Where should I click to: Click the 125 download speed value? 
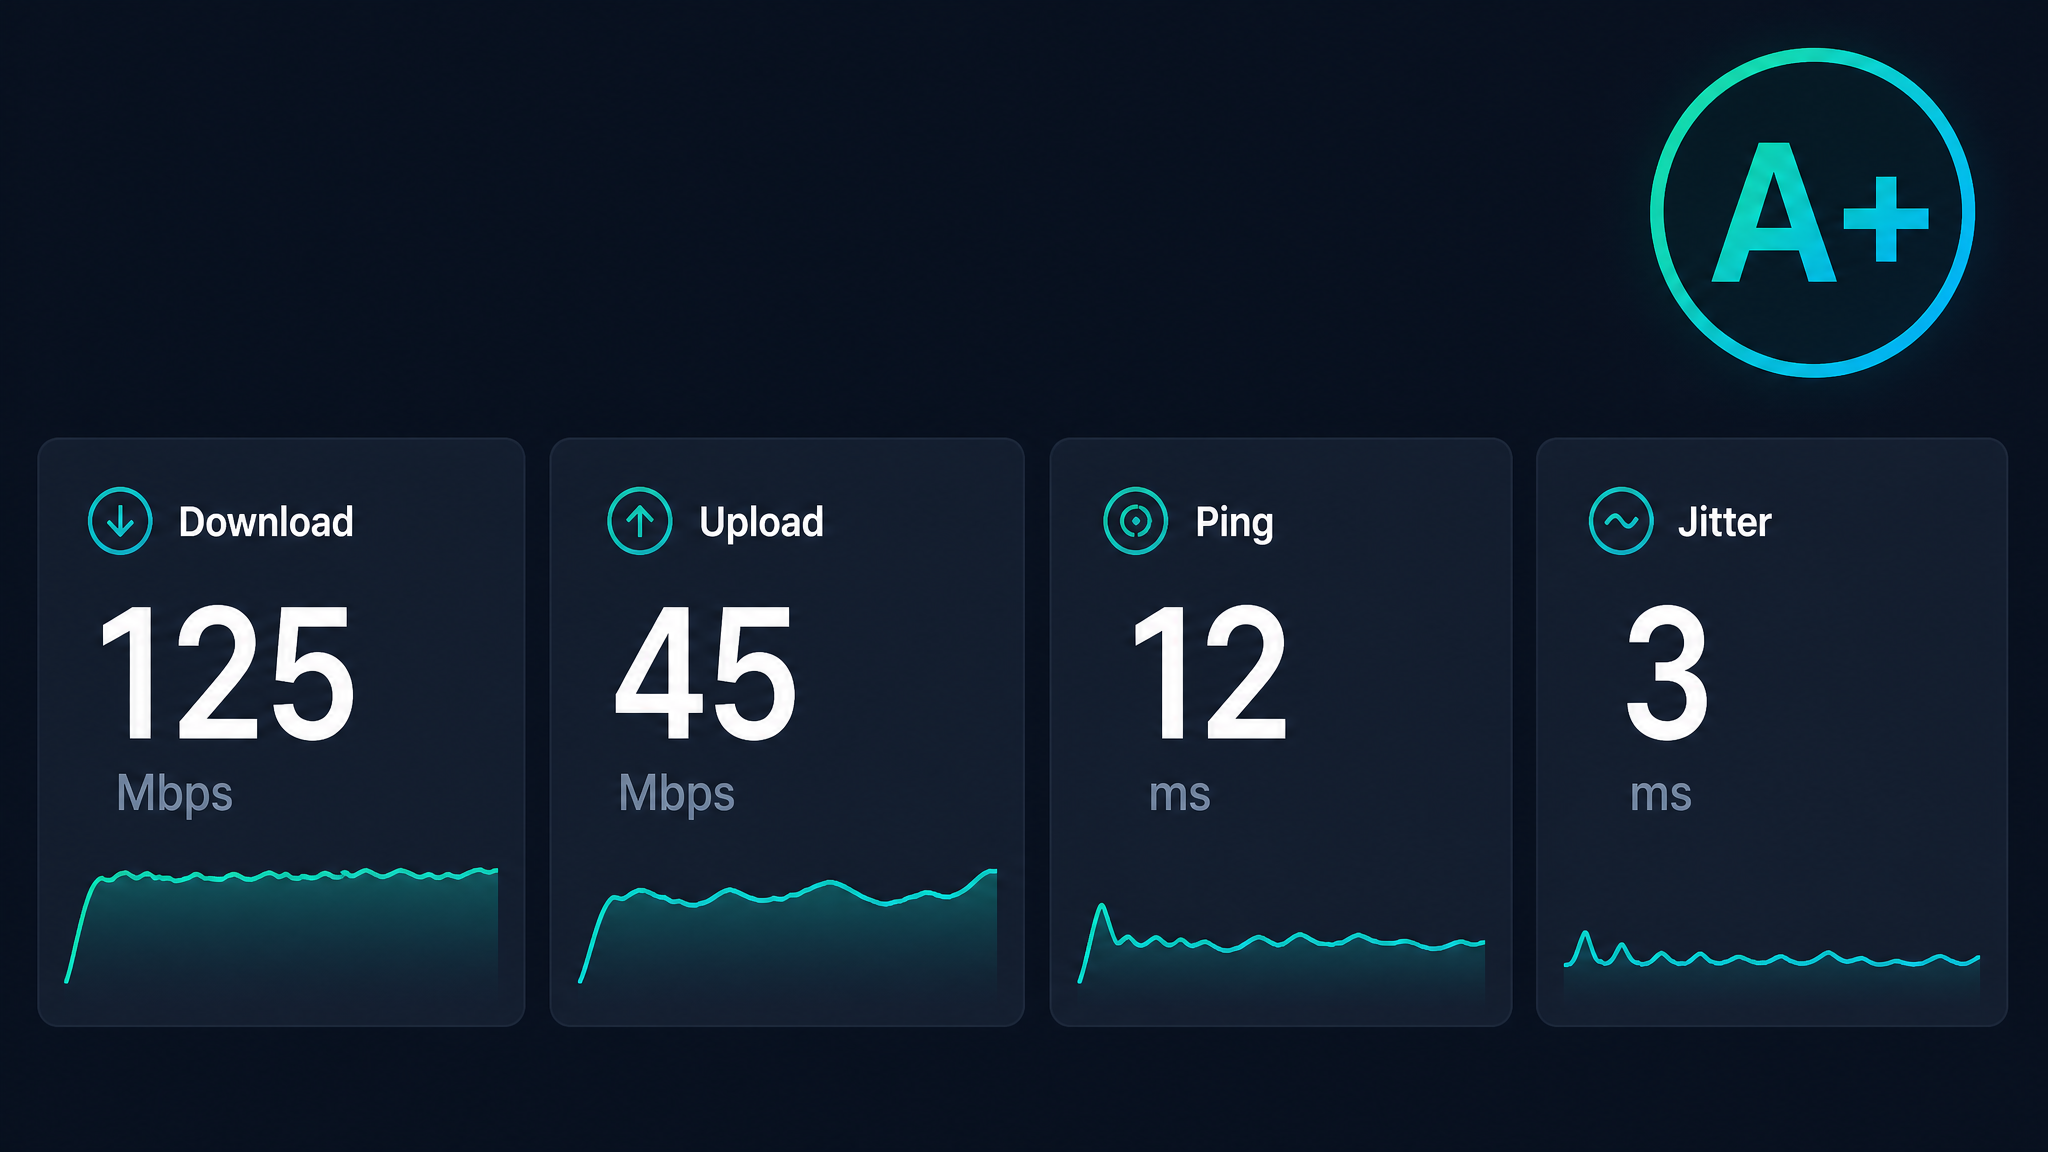[227, 673]
